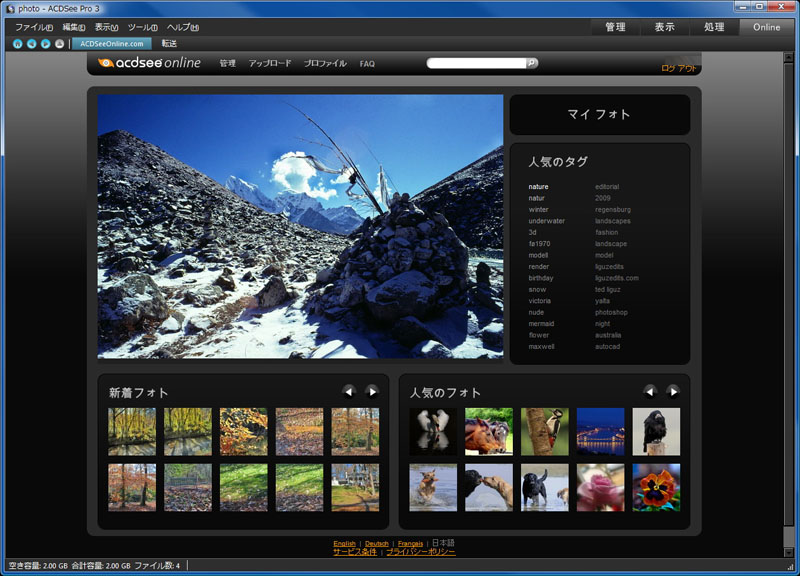
Task: Switch to the 処理 mode tab
Action: 714,27
